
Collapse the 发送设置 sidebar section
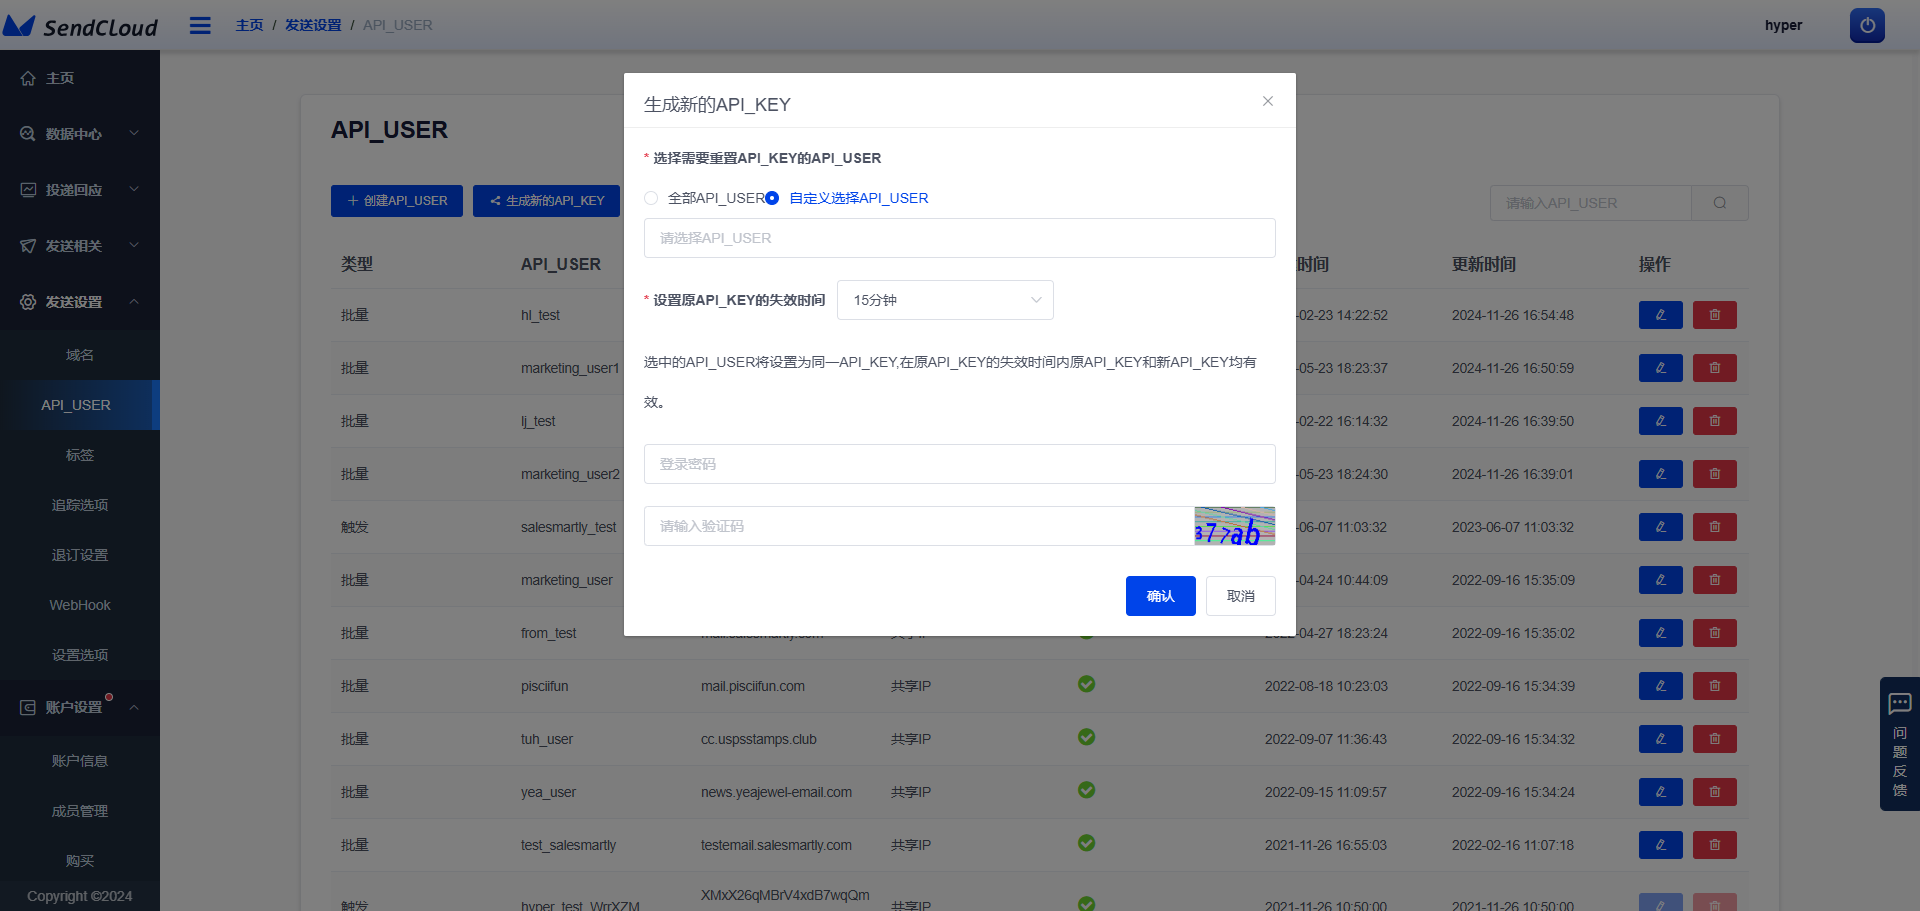[80, 301]
